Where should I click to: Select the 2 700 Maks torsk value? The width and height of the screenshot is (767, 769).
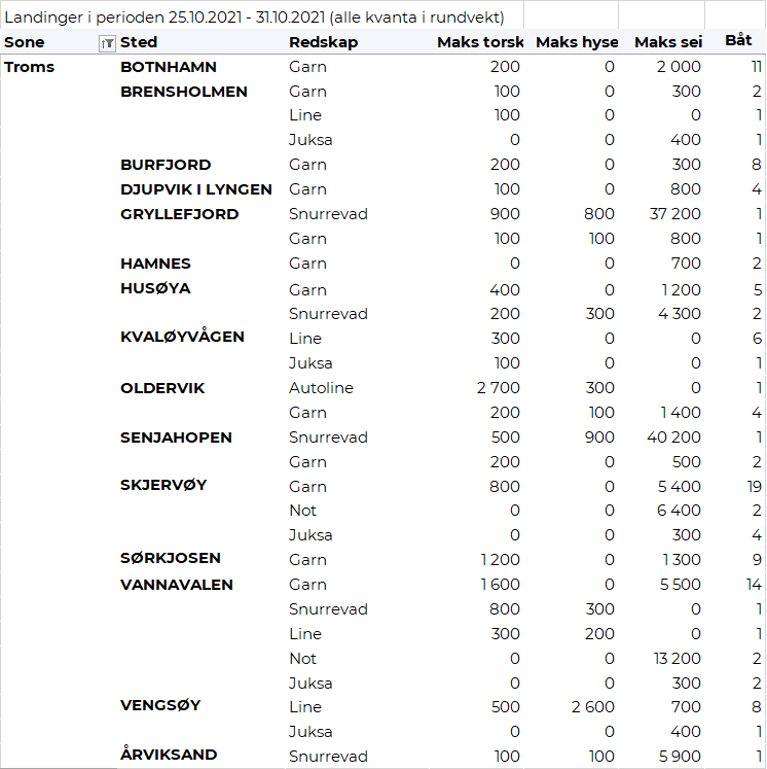click(x=497, y=388)
